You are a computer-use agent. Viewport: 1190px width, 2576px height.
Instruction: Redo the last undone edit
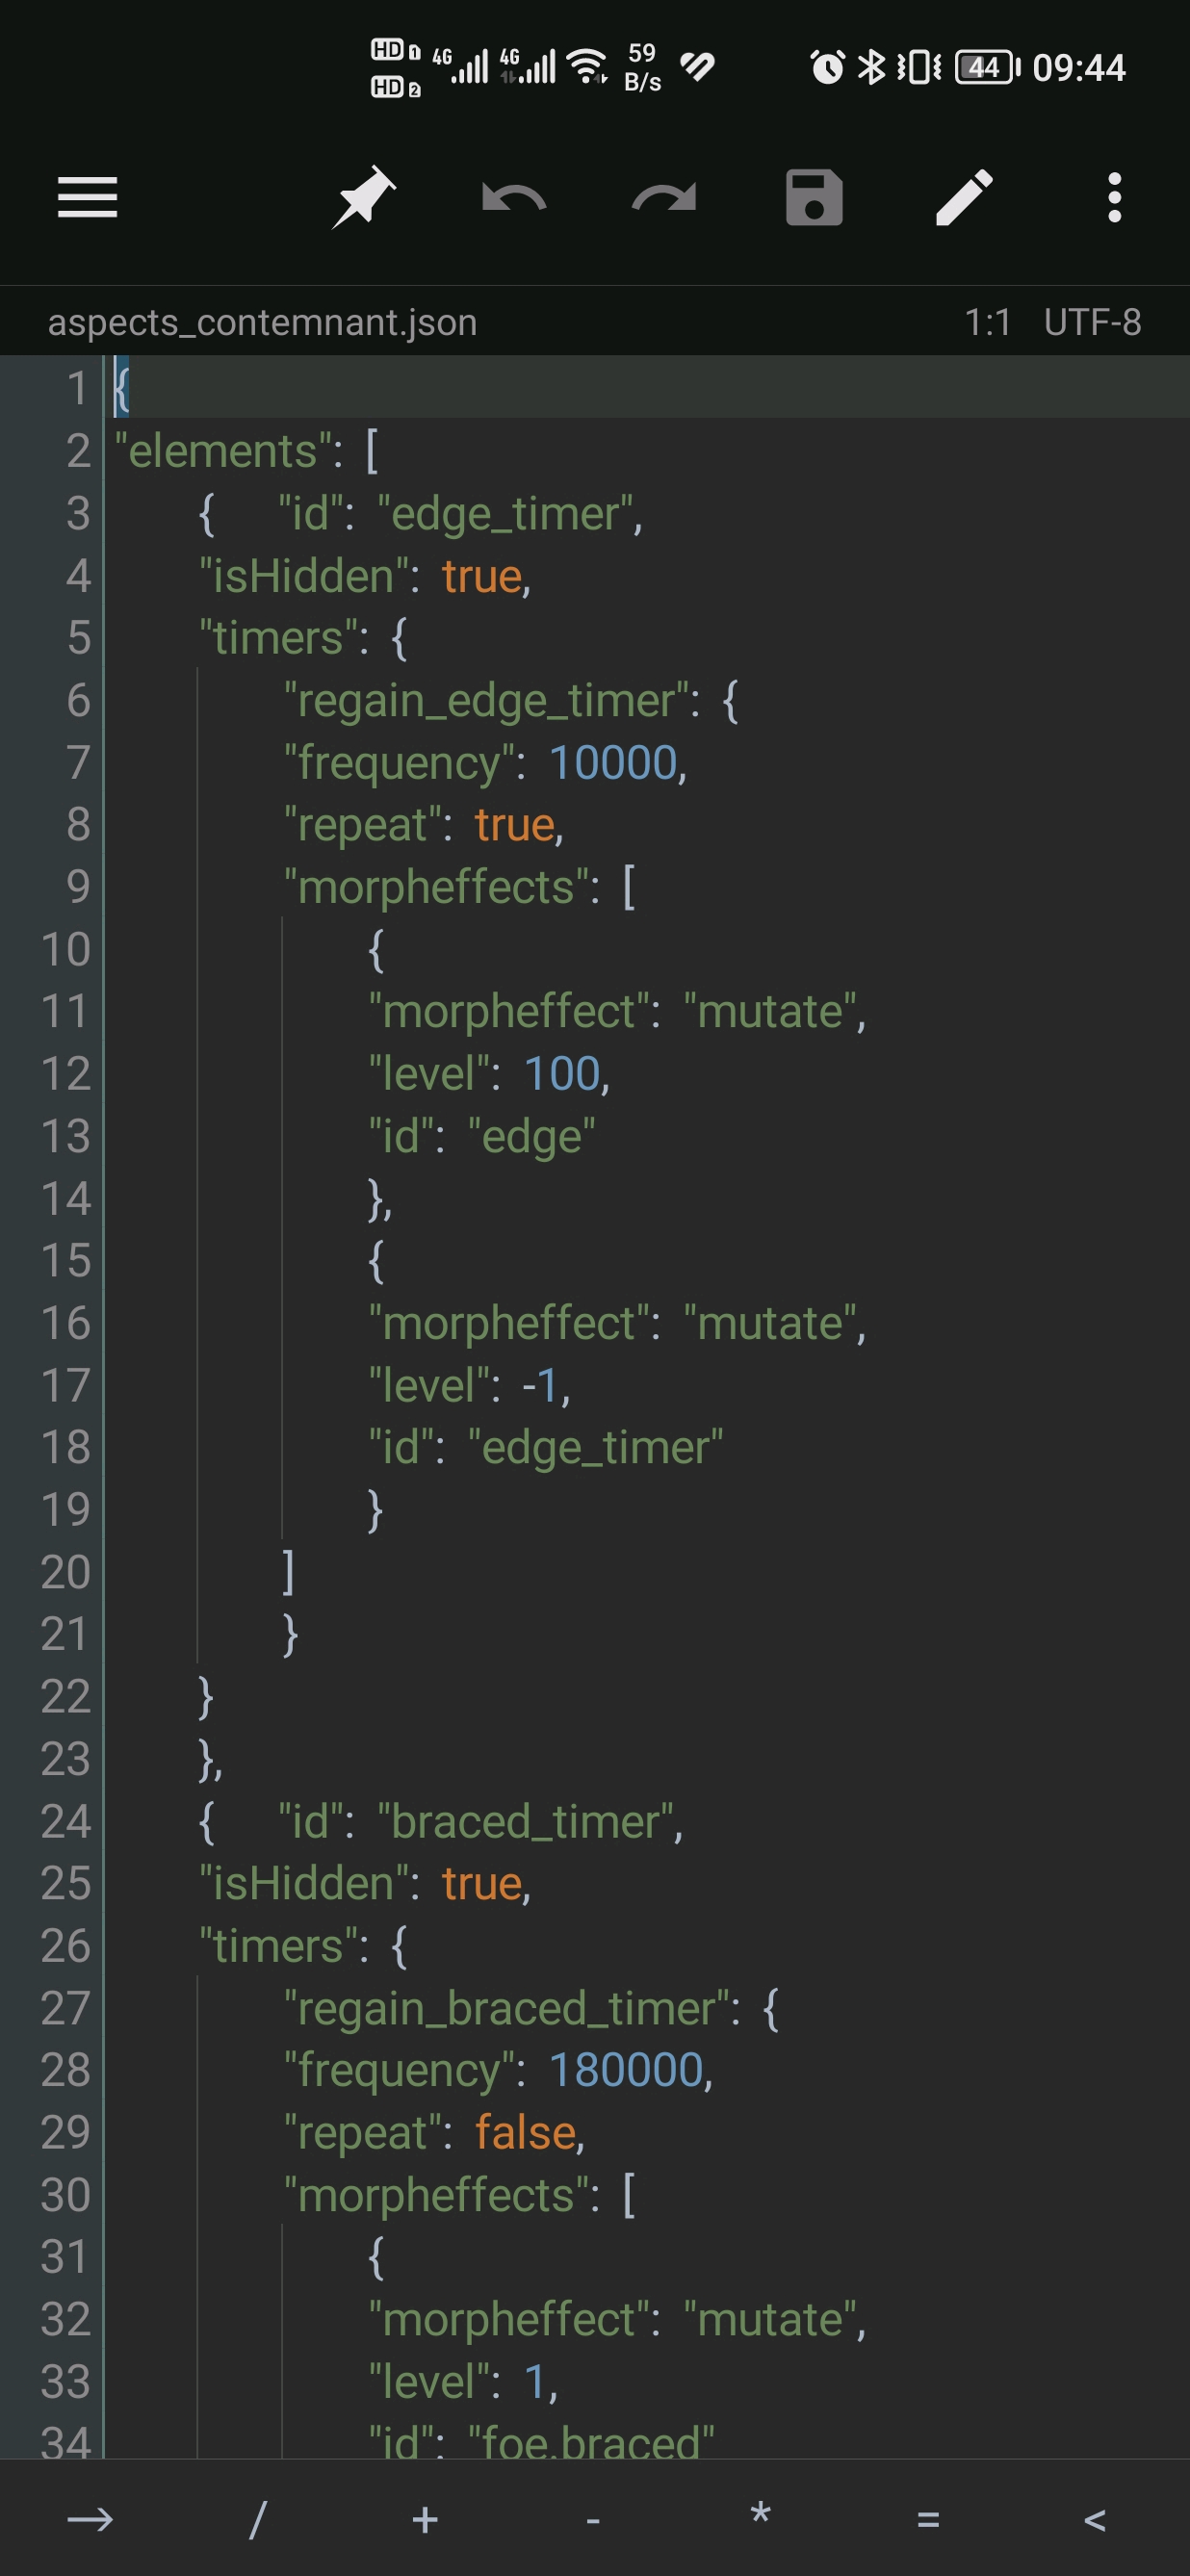click(x=664, y=198)
